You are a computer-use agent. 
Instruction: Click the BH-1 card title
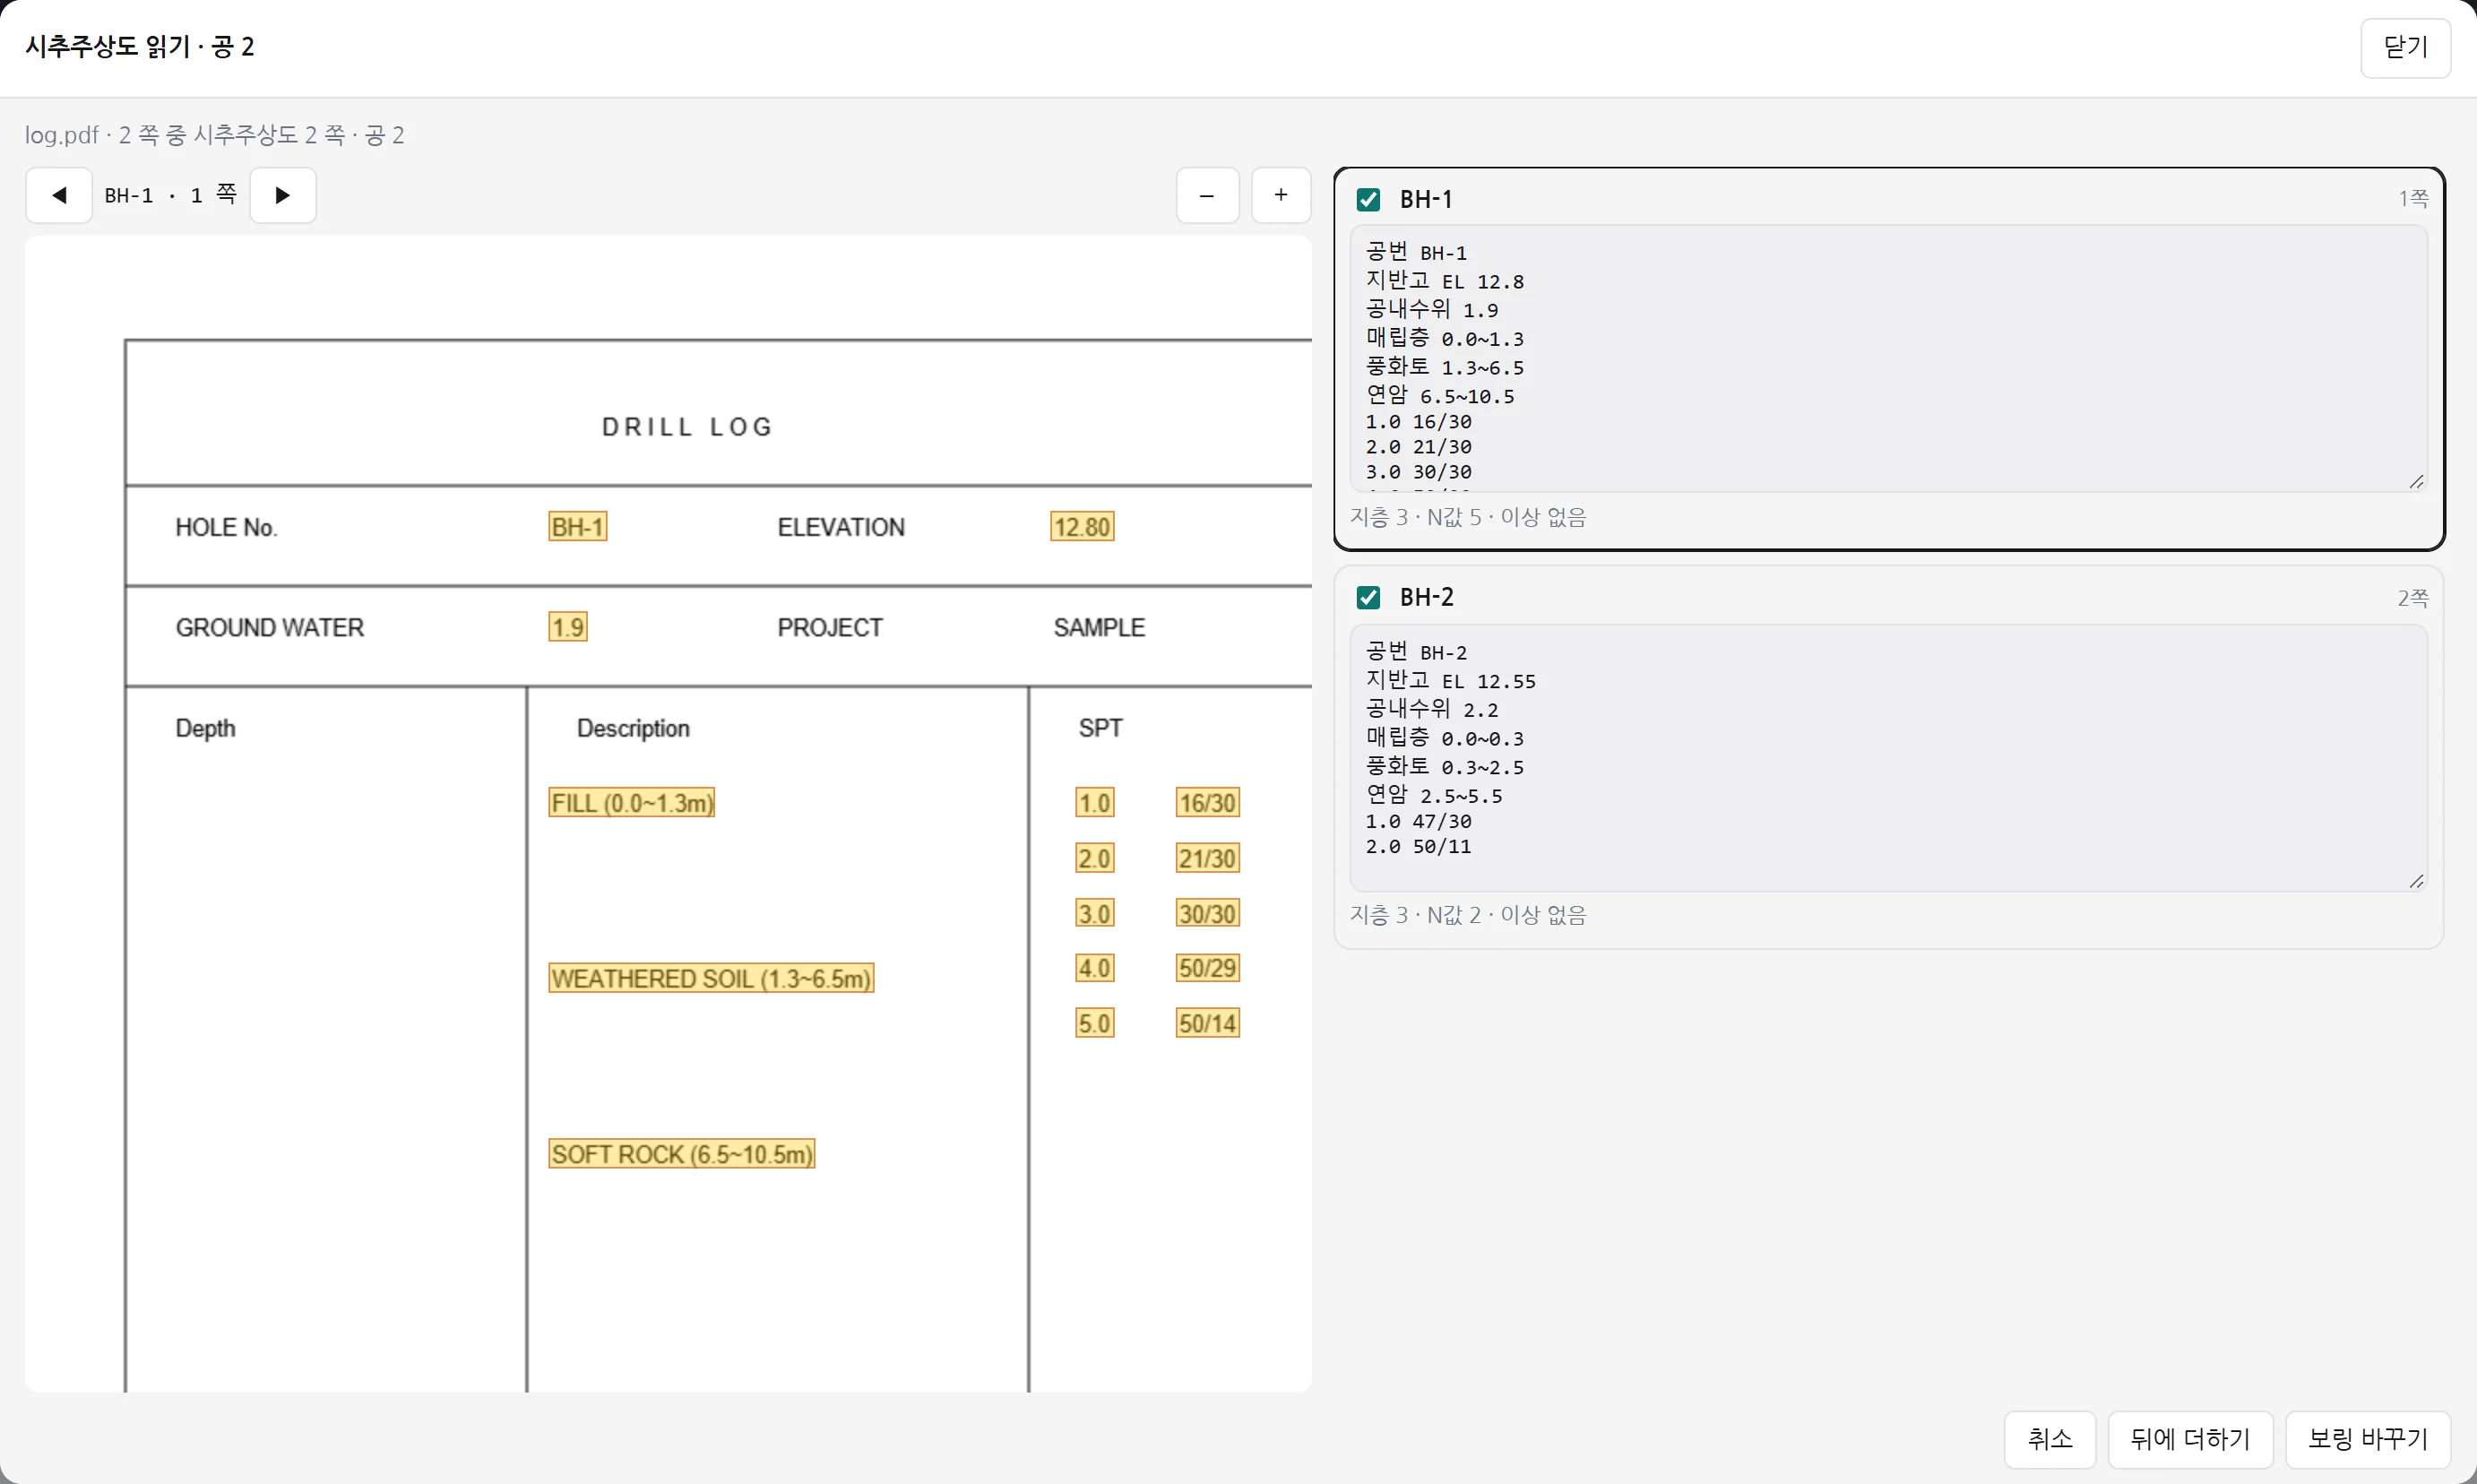click(x=1425, y=200)
